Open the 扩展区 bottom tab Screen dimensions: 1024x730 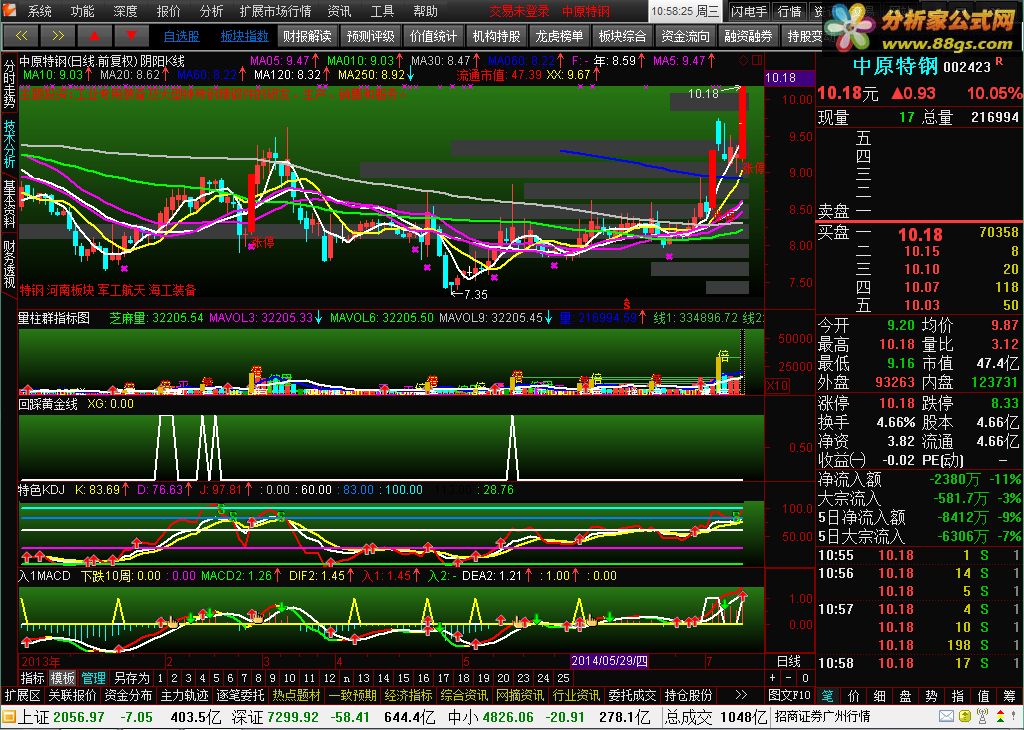[x=22, y=695]
